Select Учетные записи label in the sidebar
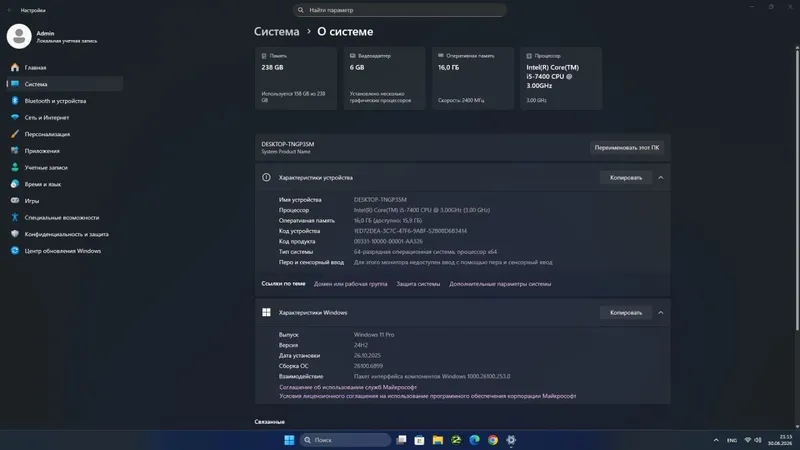Viewport: 800px width, 450px height. click(x=46, y=167)
